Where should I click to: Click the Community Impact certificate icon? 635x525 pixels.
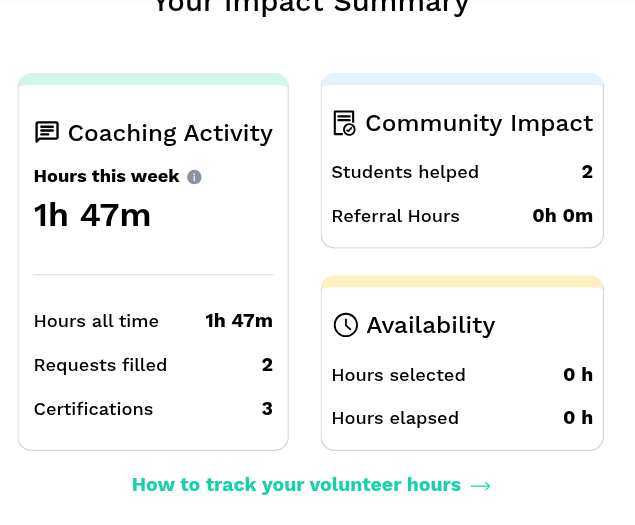click(344, 123)
